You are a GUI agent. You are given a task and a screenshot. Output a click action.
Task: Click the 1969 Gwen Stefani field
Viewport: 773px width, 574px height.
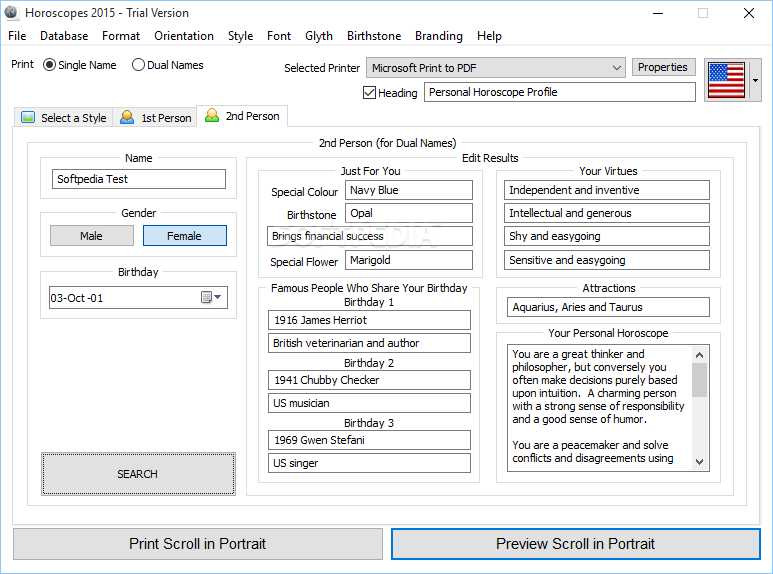tap(369, 440)
